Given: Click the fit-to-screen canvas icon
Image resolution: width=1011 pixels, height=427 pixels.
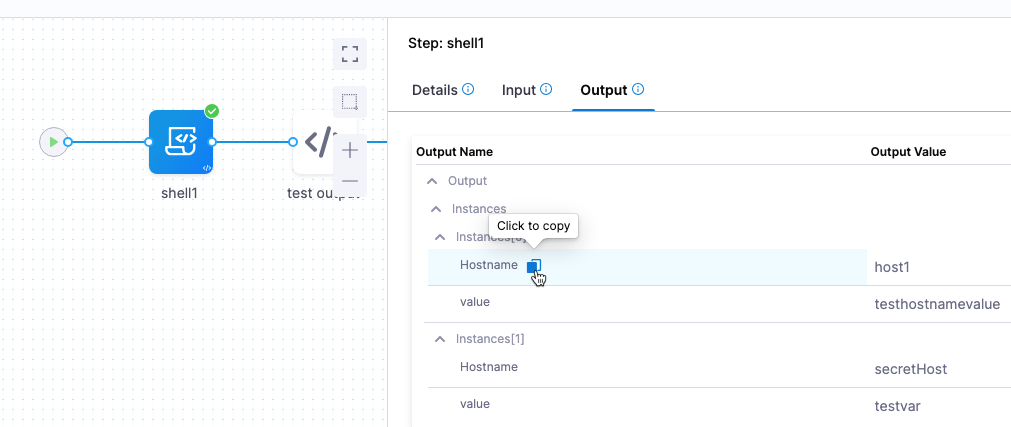Looking at the screenshot, I should [350, 54].
